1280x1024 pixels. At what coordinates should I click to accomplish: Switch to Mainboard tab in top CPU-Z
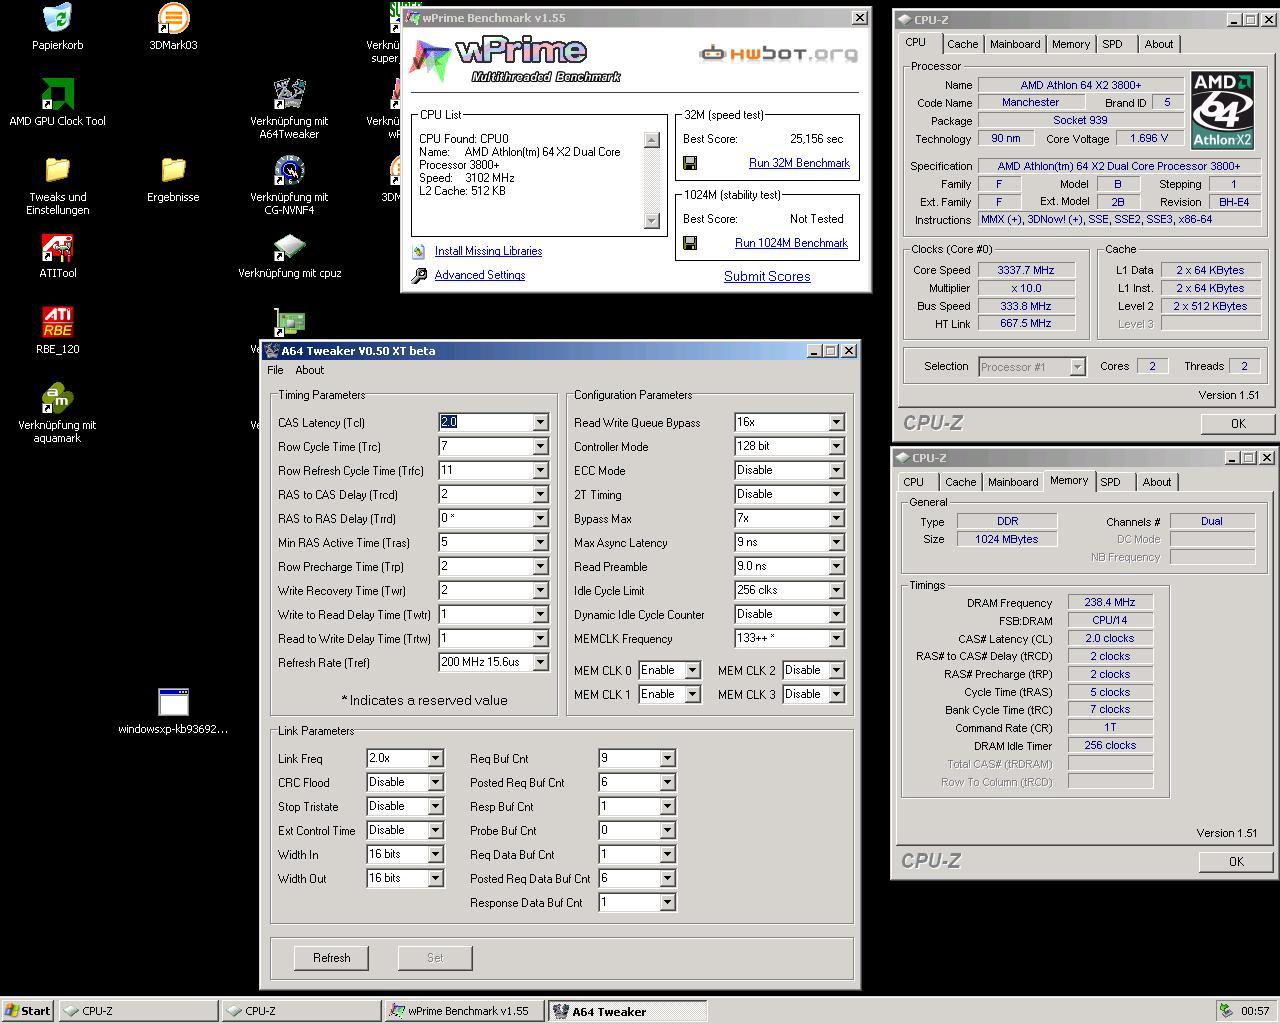pos(1015,44)
